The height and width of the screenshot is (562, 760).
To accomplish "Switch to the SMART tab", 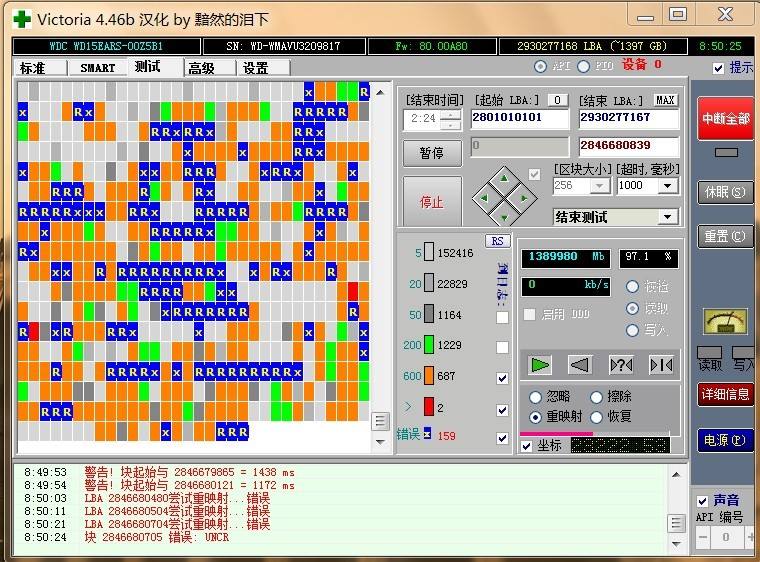I will 98,68.
